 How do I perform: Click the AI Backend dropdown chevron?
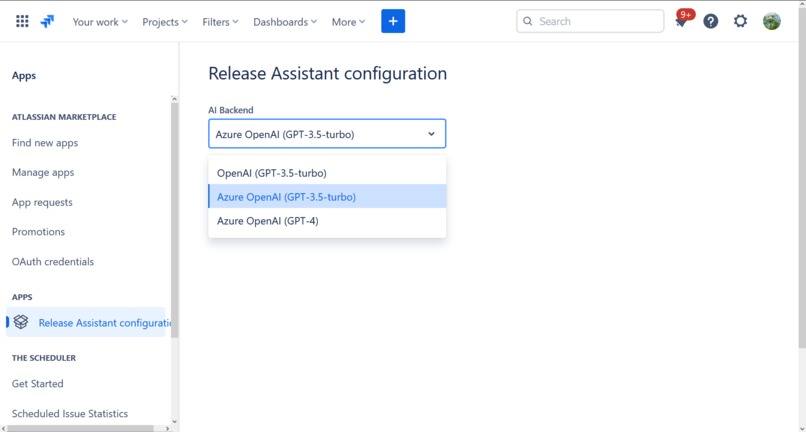pyautogui.click(x=431, y=134)
